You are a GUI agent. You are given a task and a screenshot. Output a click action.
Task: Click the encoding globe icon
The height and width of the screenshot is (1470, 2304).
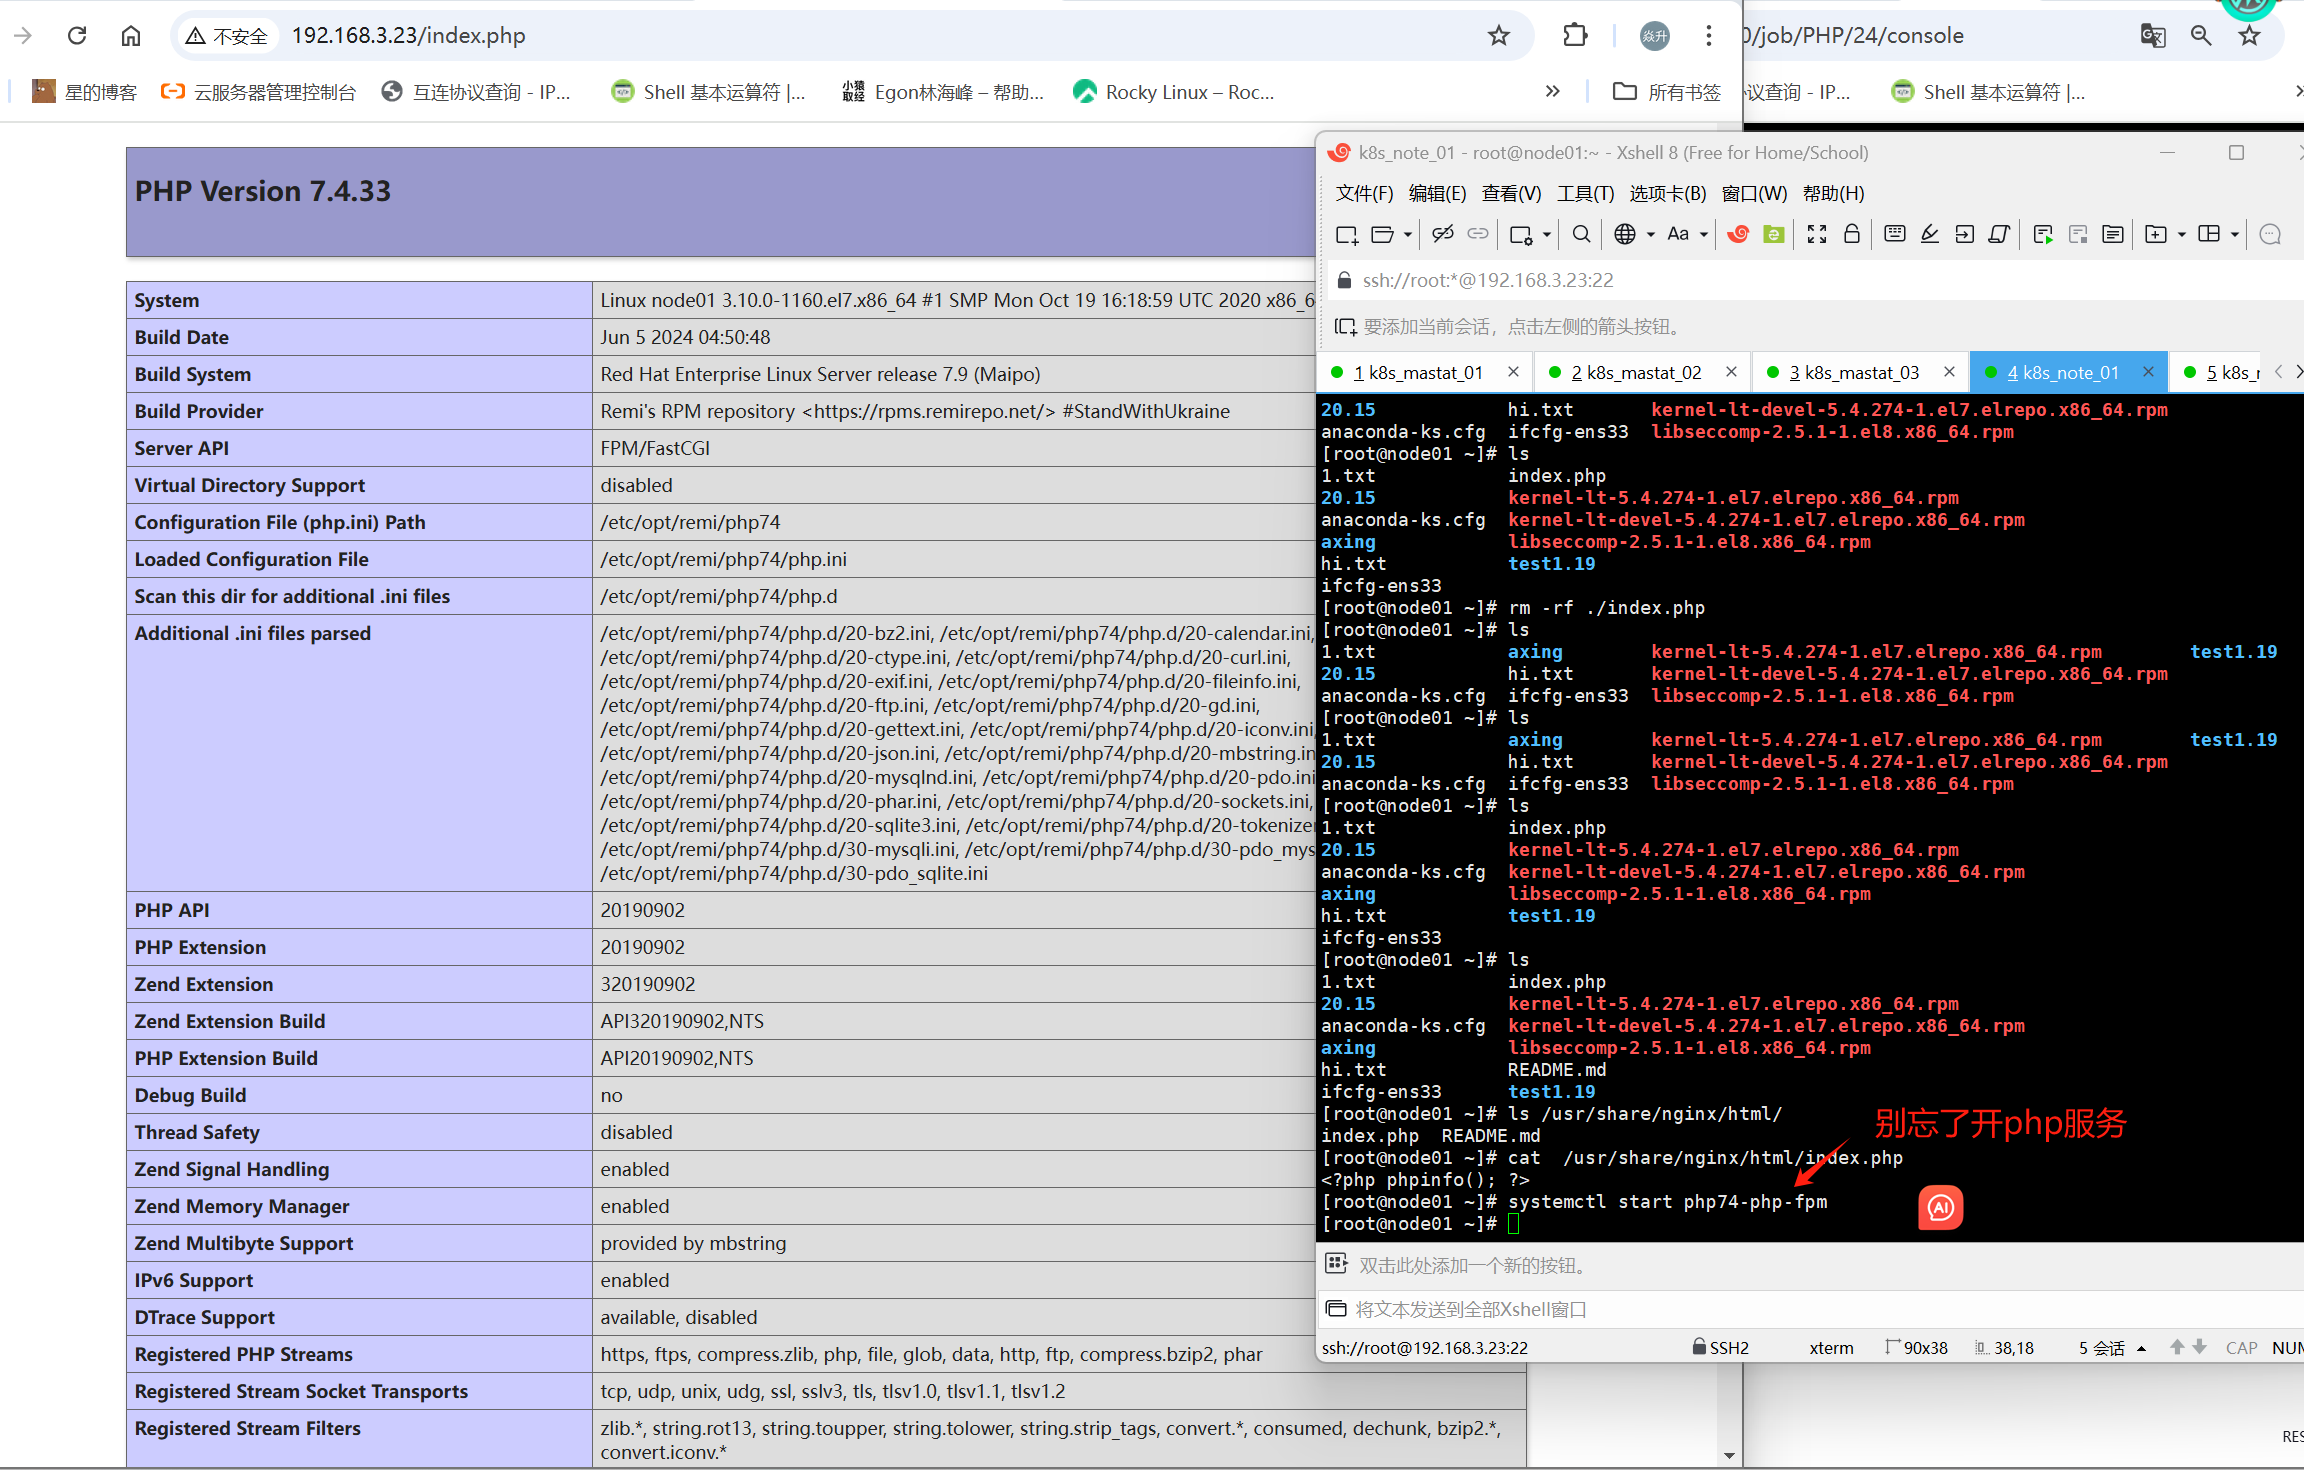(x=1625, y=234)
